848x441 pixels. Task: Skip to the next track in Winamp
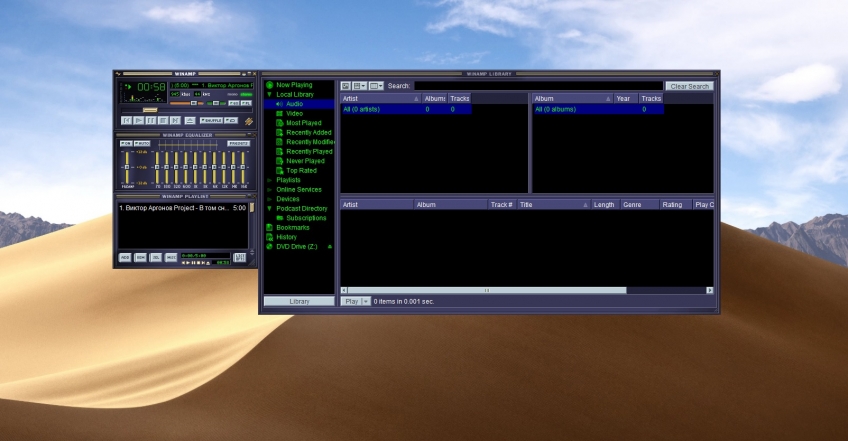[x=175, y=120]
